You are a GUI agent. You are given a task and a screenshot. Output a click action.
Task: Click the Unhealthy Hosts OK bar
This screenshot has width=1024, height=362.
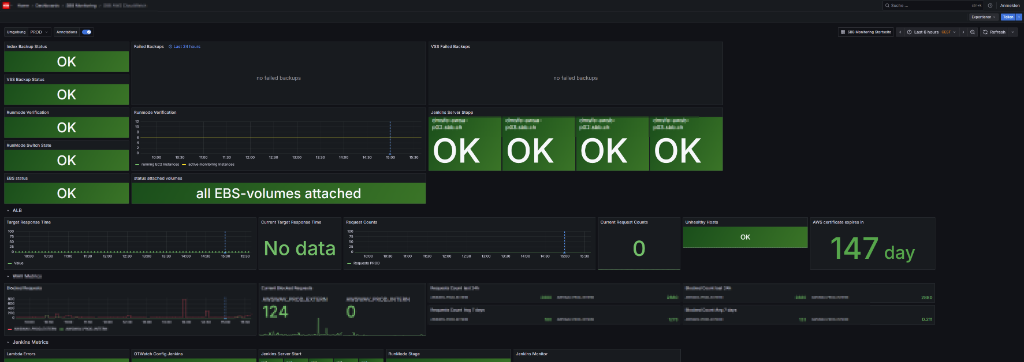tap(745, 237)
